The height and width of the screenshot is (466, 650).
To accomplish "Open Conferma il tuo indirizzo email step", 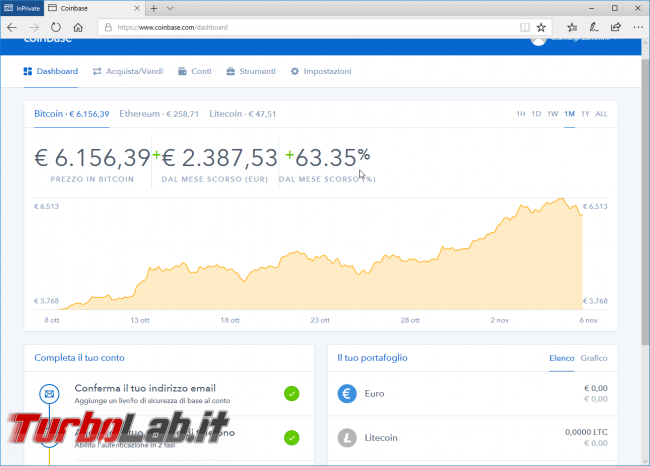I will tap(169, 393).
